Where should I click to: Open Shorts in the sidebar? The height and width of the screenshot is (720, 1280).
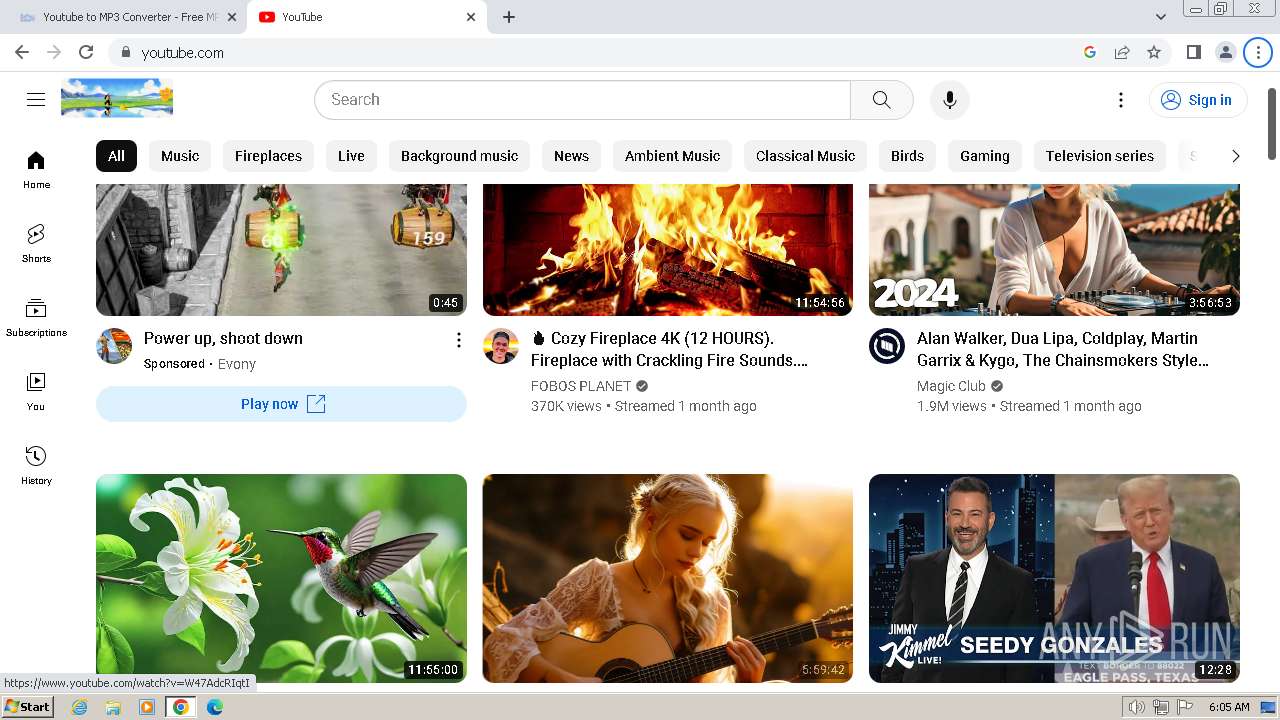click(36, 243)
